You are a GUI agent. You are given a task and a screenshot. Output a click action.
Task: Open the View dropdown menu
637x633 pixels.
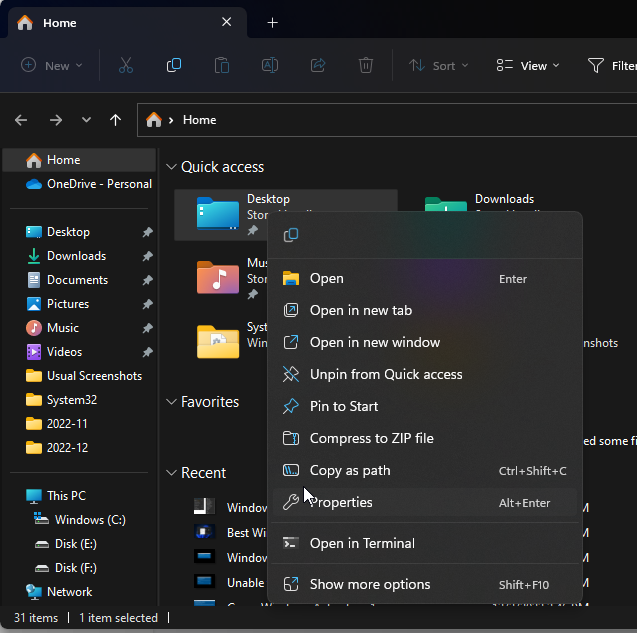pyautogui.click(x=528, y=66)
